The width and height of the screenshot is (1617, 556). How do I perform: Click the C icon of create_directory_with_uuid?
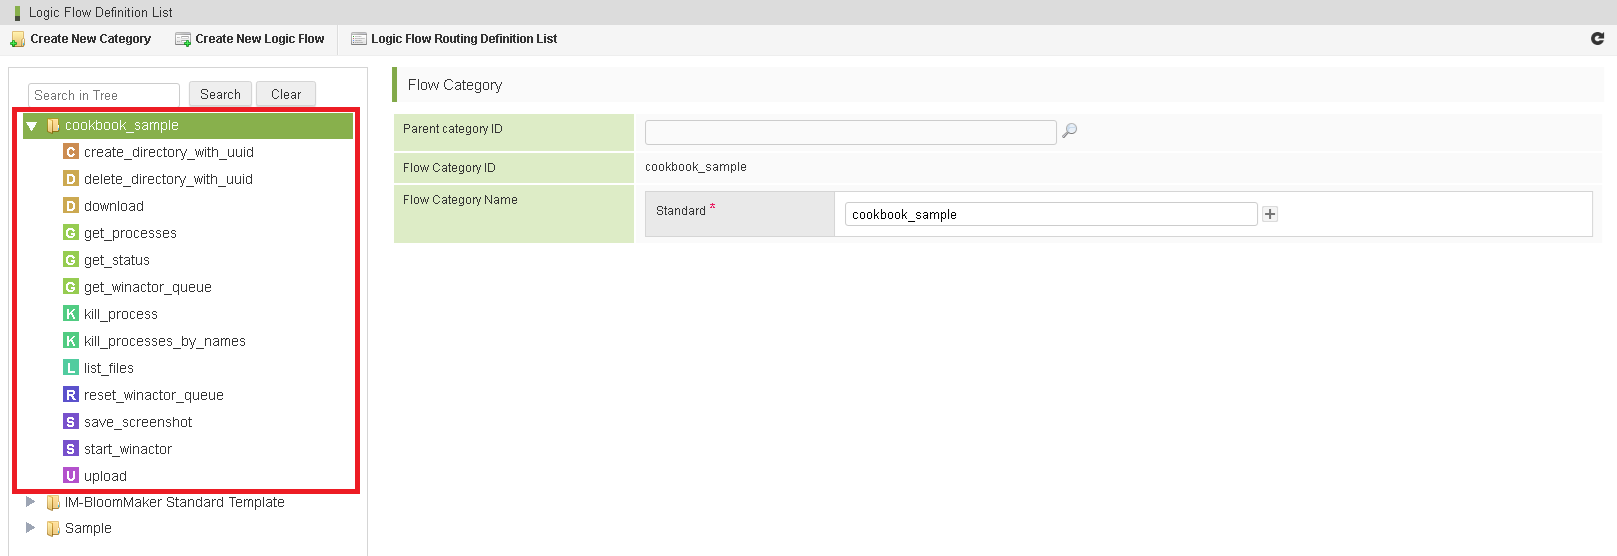pyautogui.click(x=71, y=152)
